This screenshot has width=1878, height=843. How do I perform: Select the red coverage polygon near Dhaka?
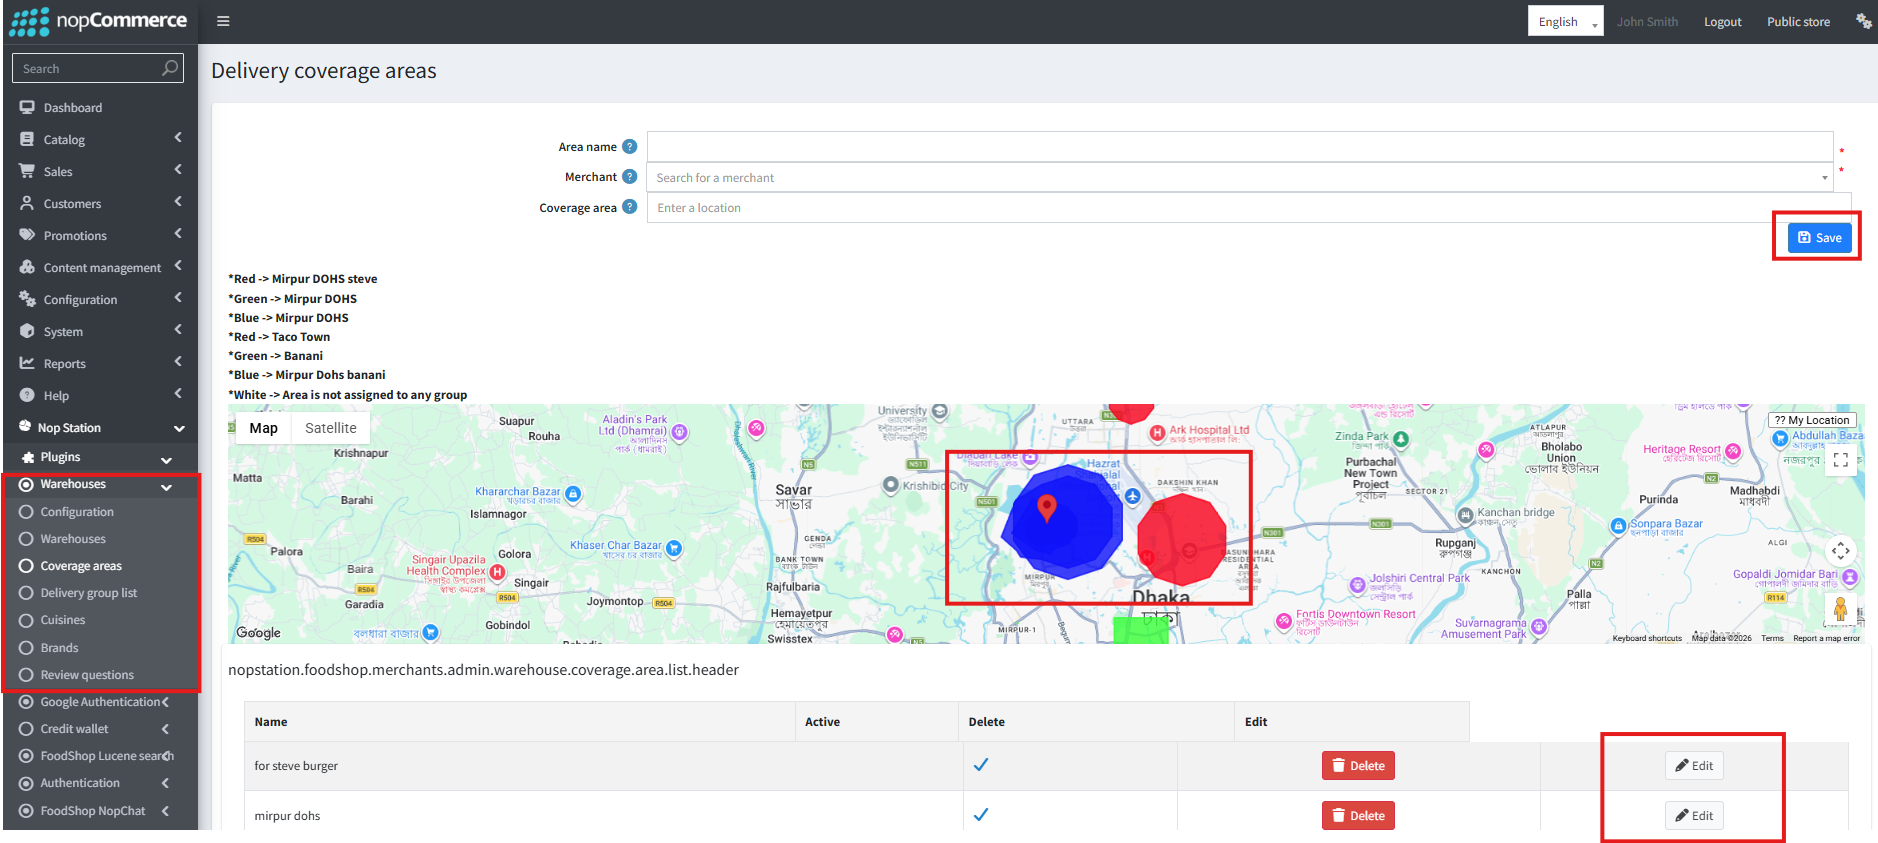(x=1181, y=538)
